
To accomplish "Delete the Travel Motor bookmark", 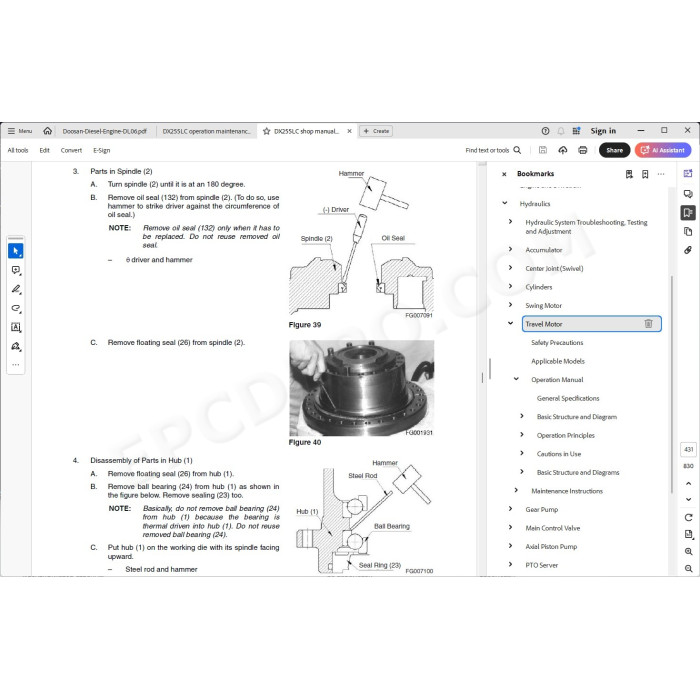I will coord(648,324).
